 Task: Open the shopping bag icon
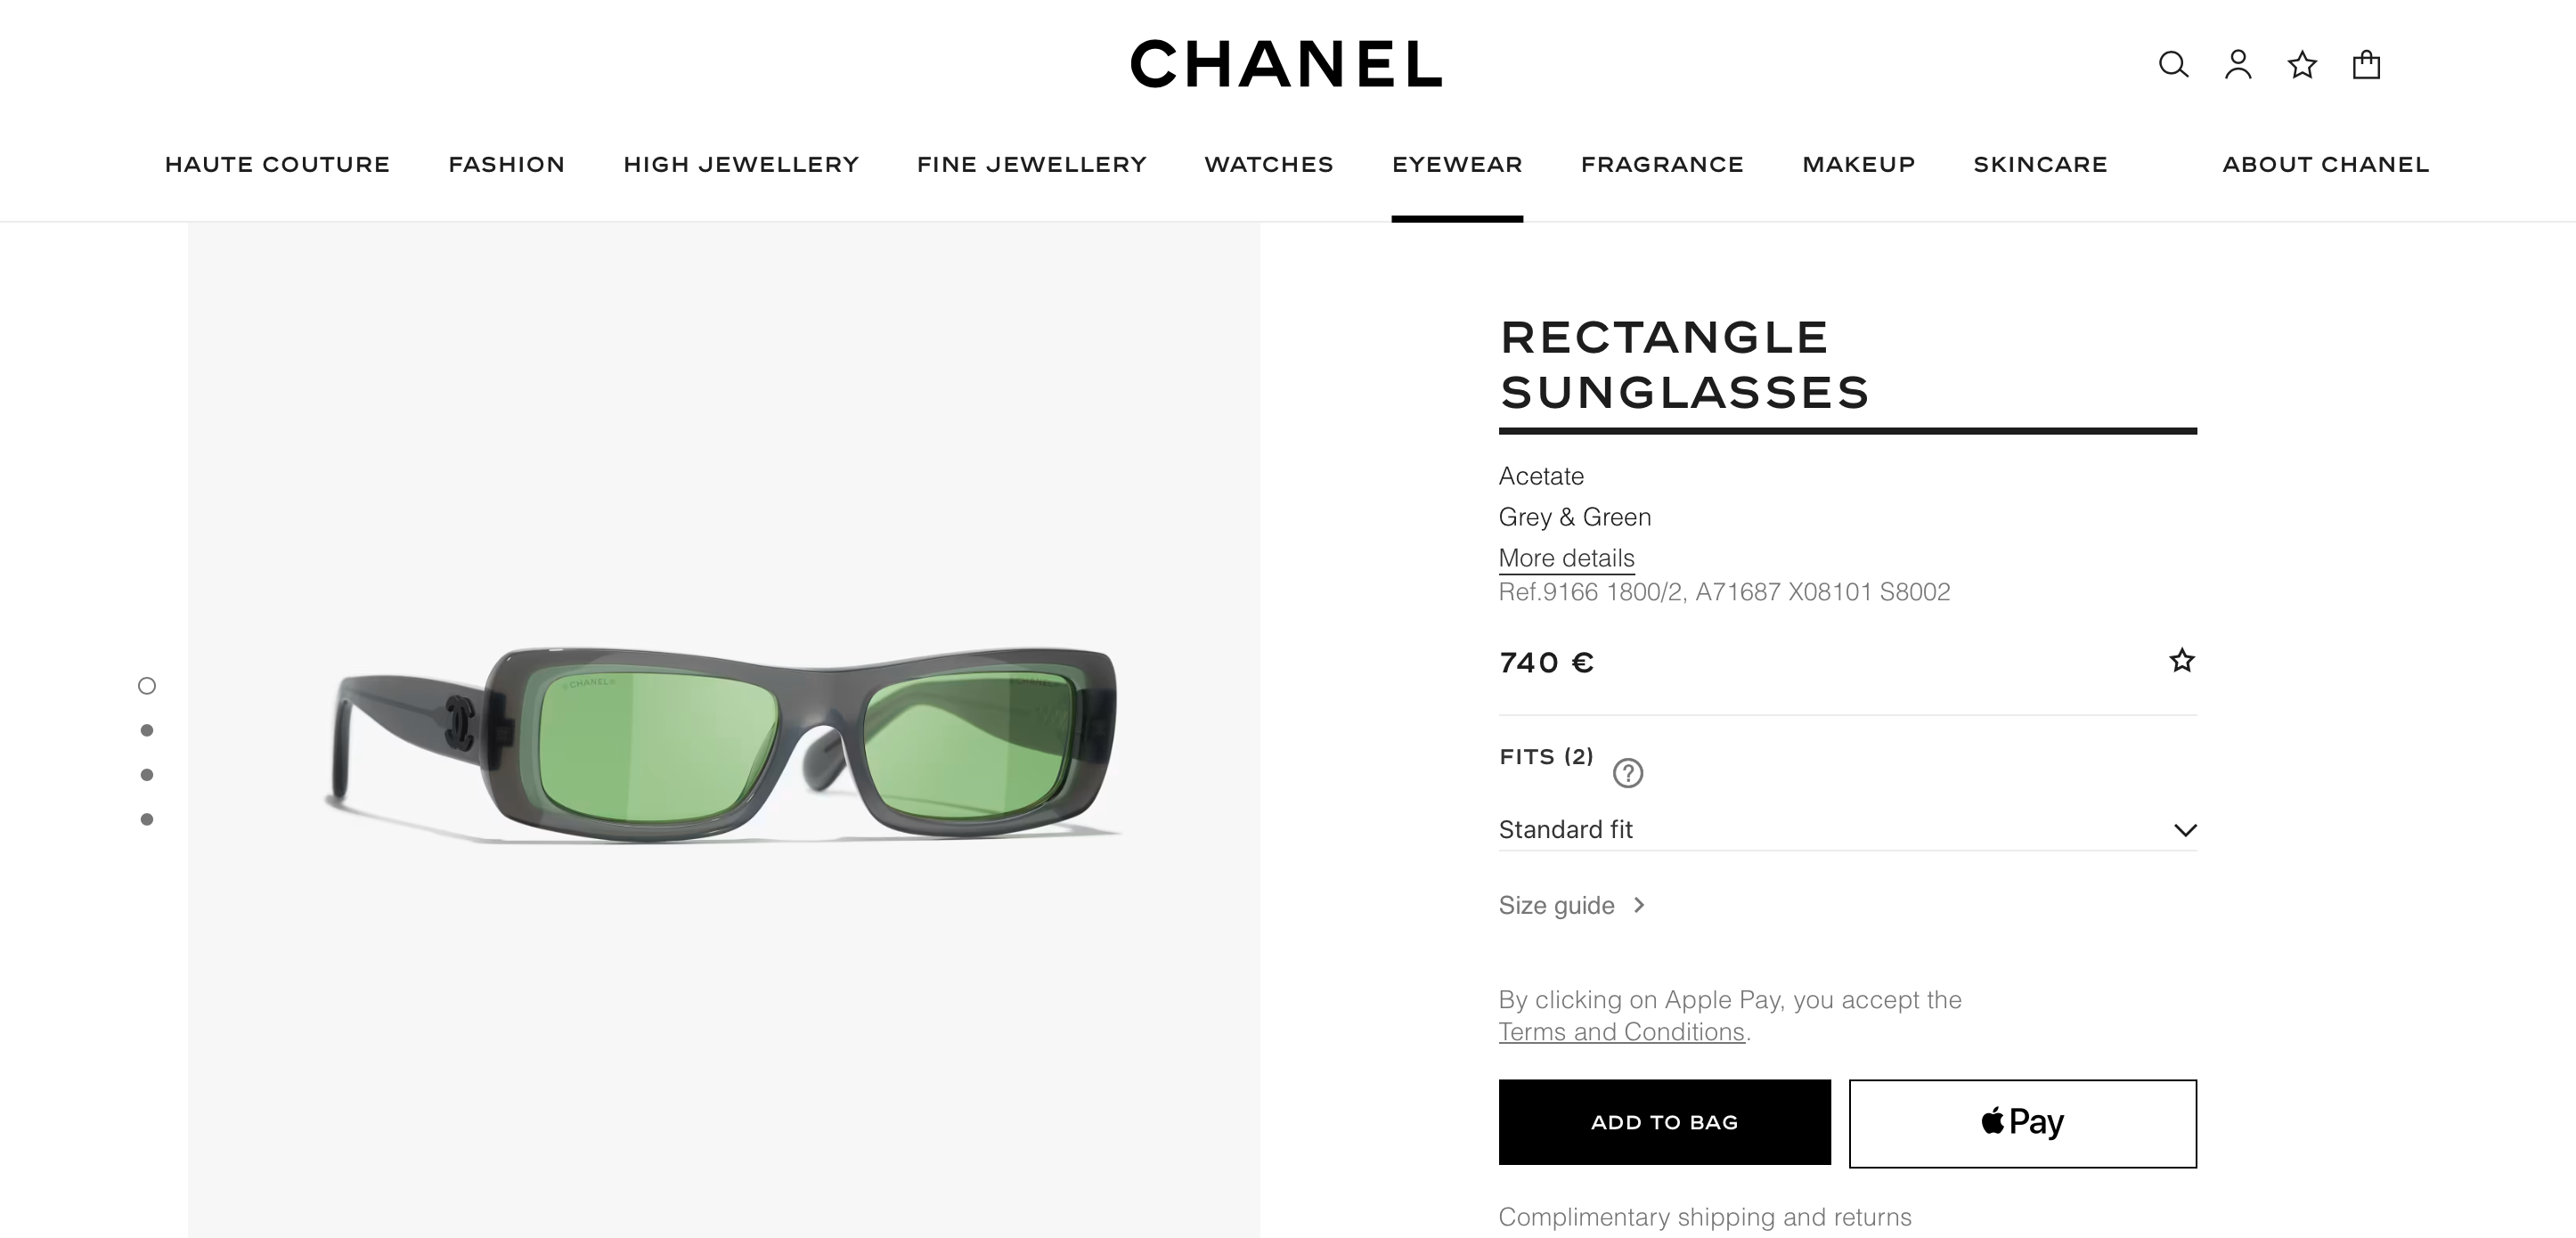(2366, 65)
